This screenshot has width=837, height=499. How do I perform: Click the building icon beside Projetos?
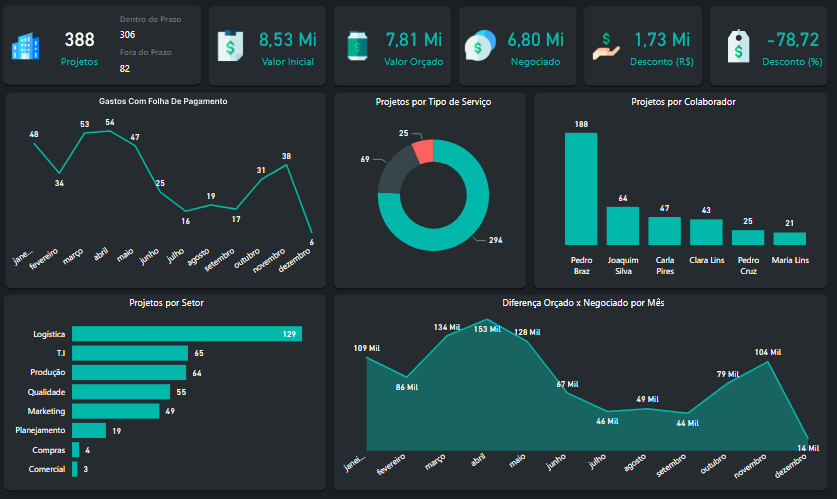tap(27, 46)
